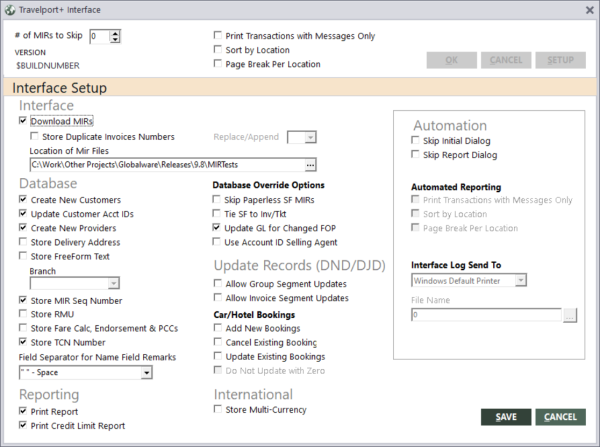Click Automated Reporting Sort by Location checkbox
Viewport: 600px width, 447px height.
(x=415, y=214)
